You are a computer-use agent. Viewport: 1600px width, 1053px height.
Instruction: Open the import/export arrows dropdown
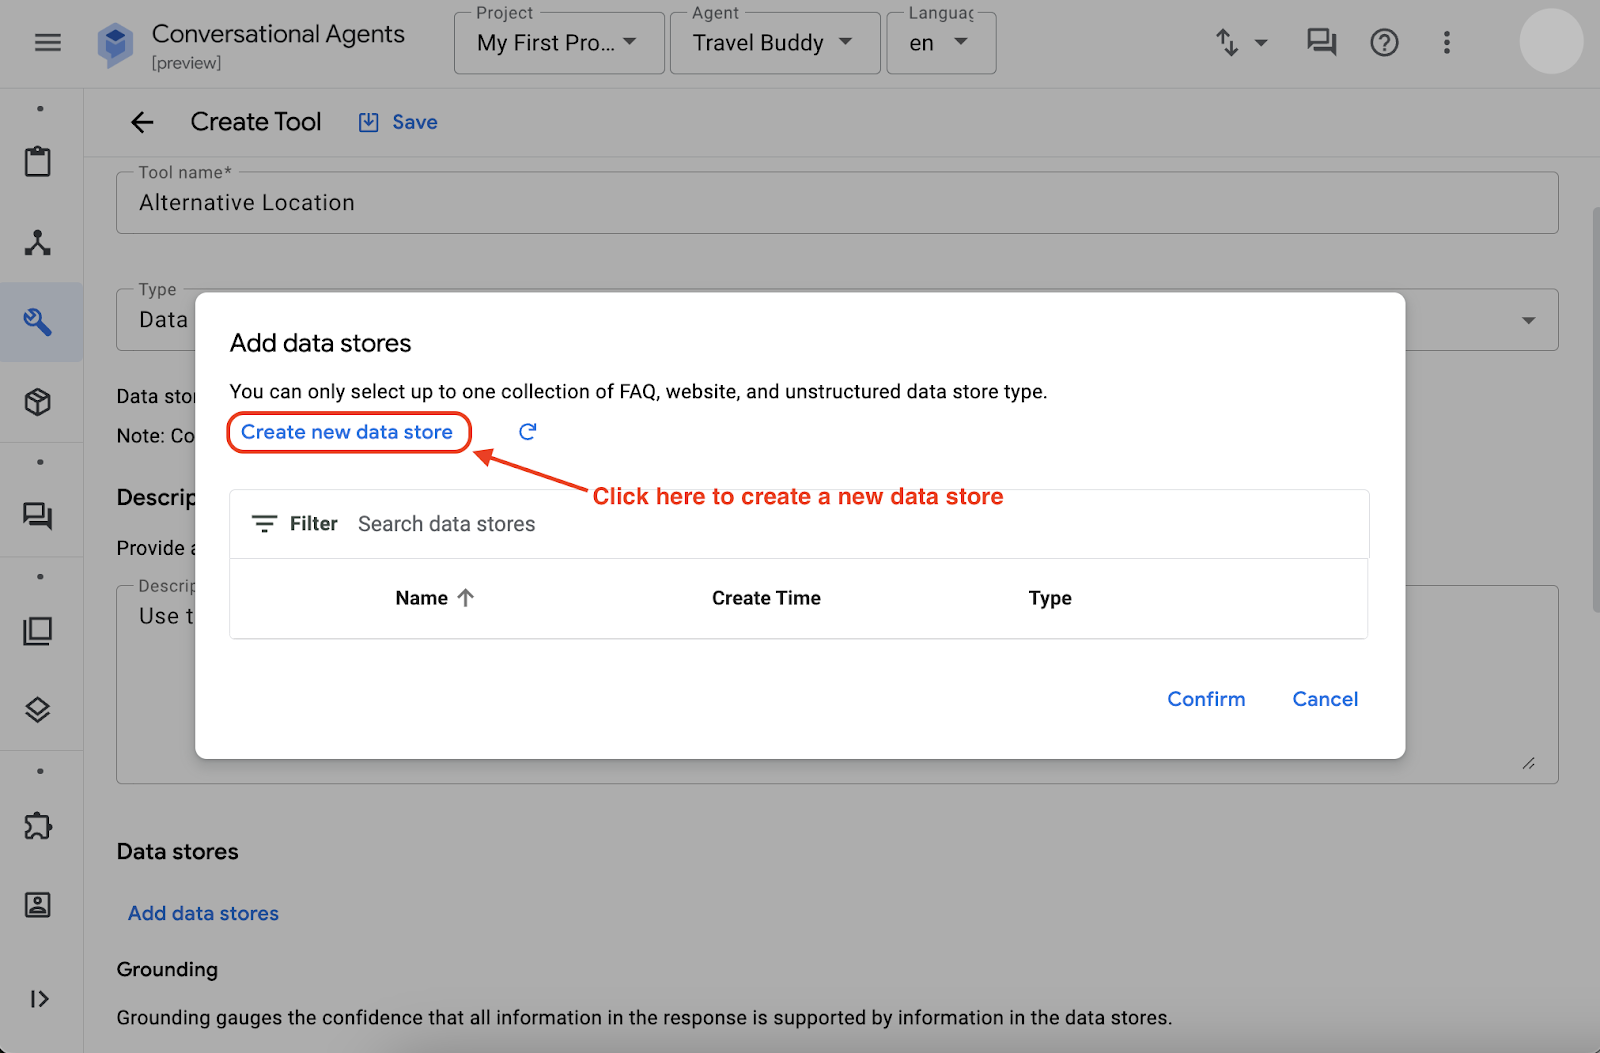1241,43
